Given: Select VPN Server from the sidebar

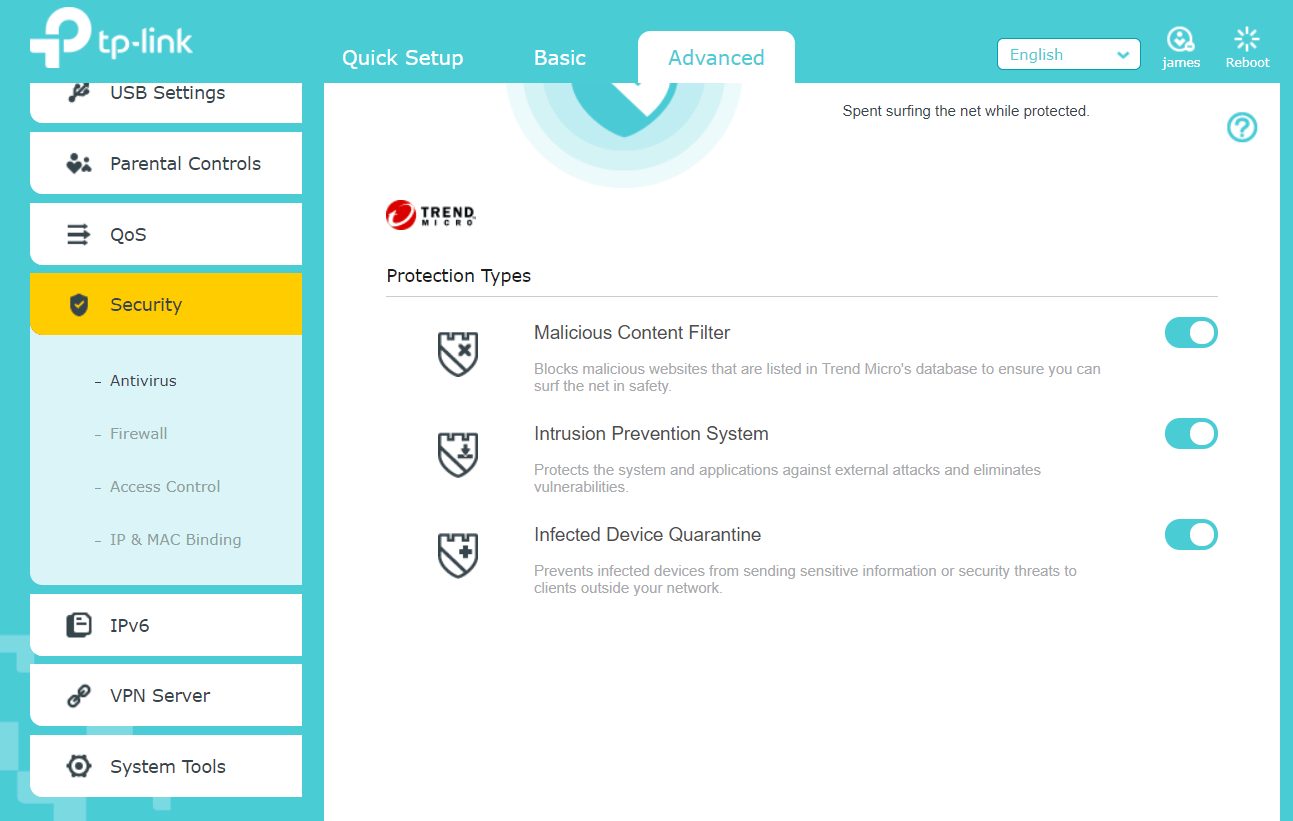Looking at the screenshot, I should [x=166, y=696].
